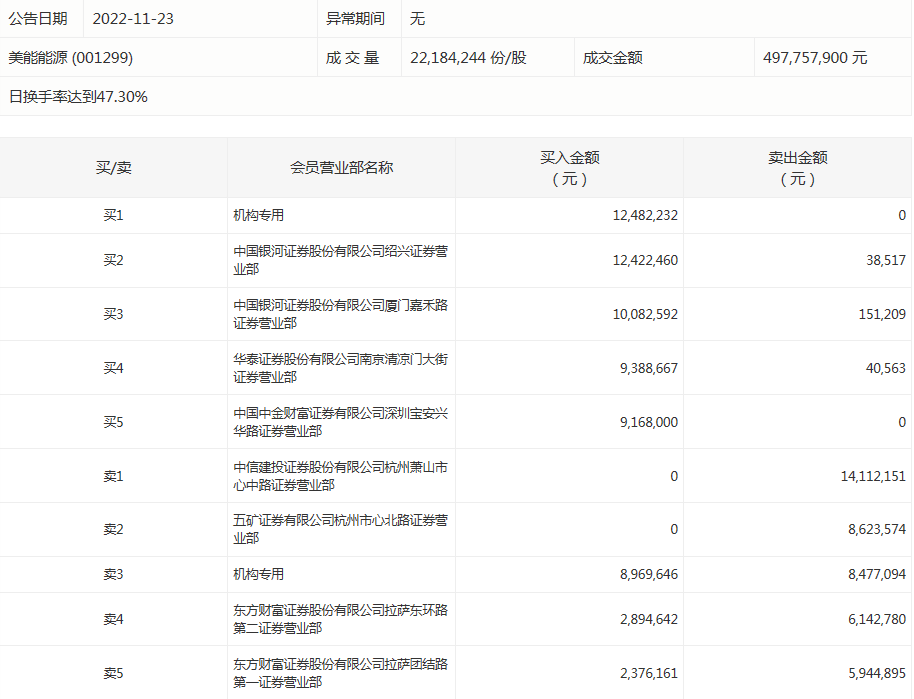Click 中信建投证券杭州萧山市心中路 entry
This screenshot has width=914, height=699.
[x=340, y=476]
